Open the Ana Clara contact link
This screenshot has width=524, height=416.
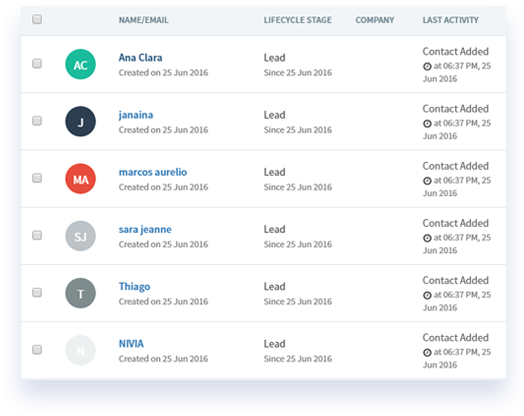[x=140, y=57]
